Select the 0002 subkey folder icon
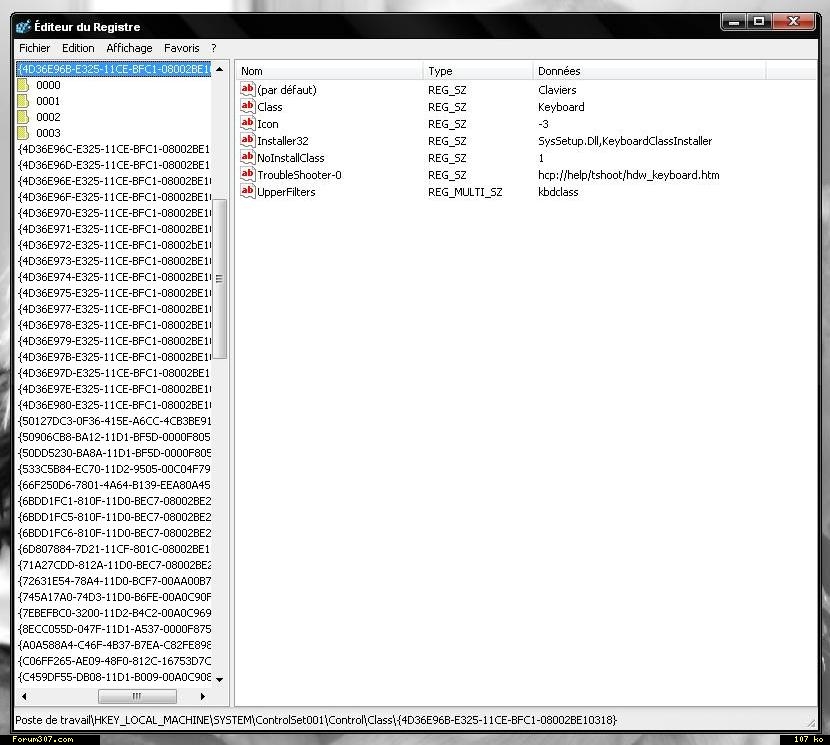830x745 pixels. coord(23,117)
